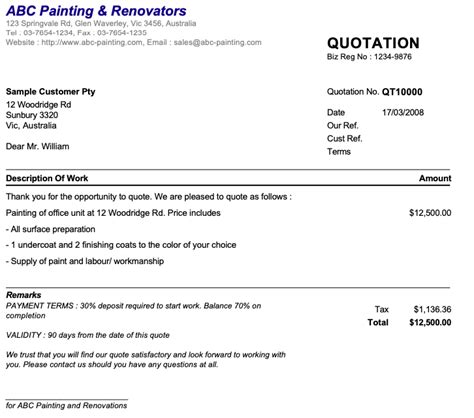Click the Terms field label
The height and width of the screenshot is (418, 474).
(339, 152)
